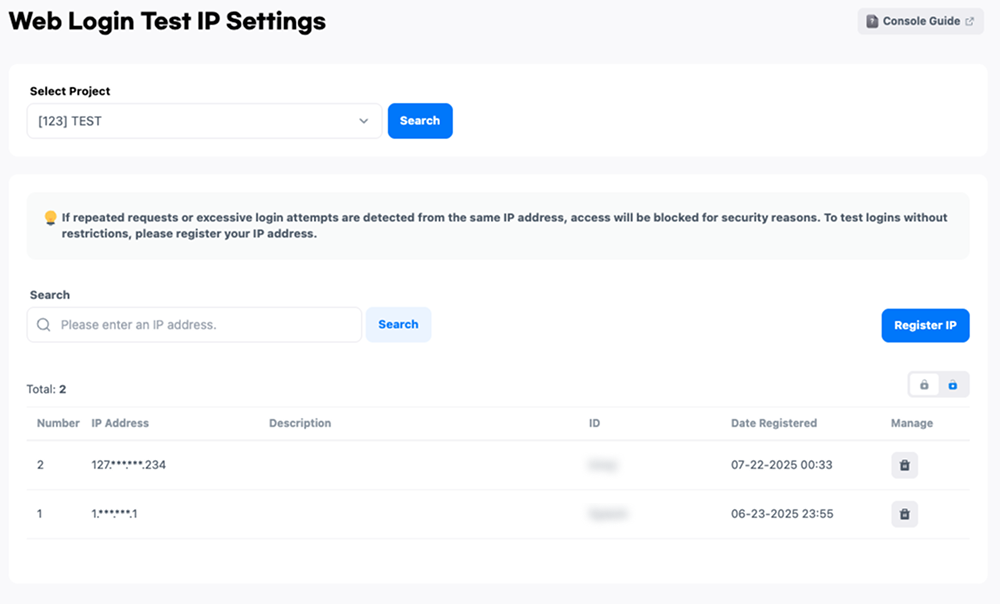Image resolution: width=1000 pixels, height=604 pixels.
Task: Click trash icon for IP 1.***.***.1
Action: (x=904, y=514)
